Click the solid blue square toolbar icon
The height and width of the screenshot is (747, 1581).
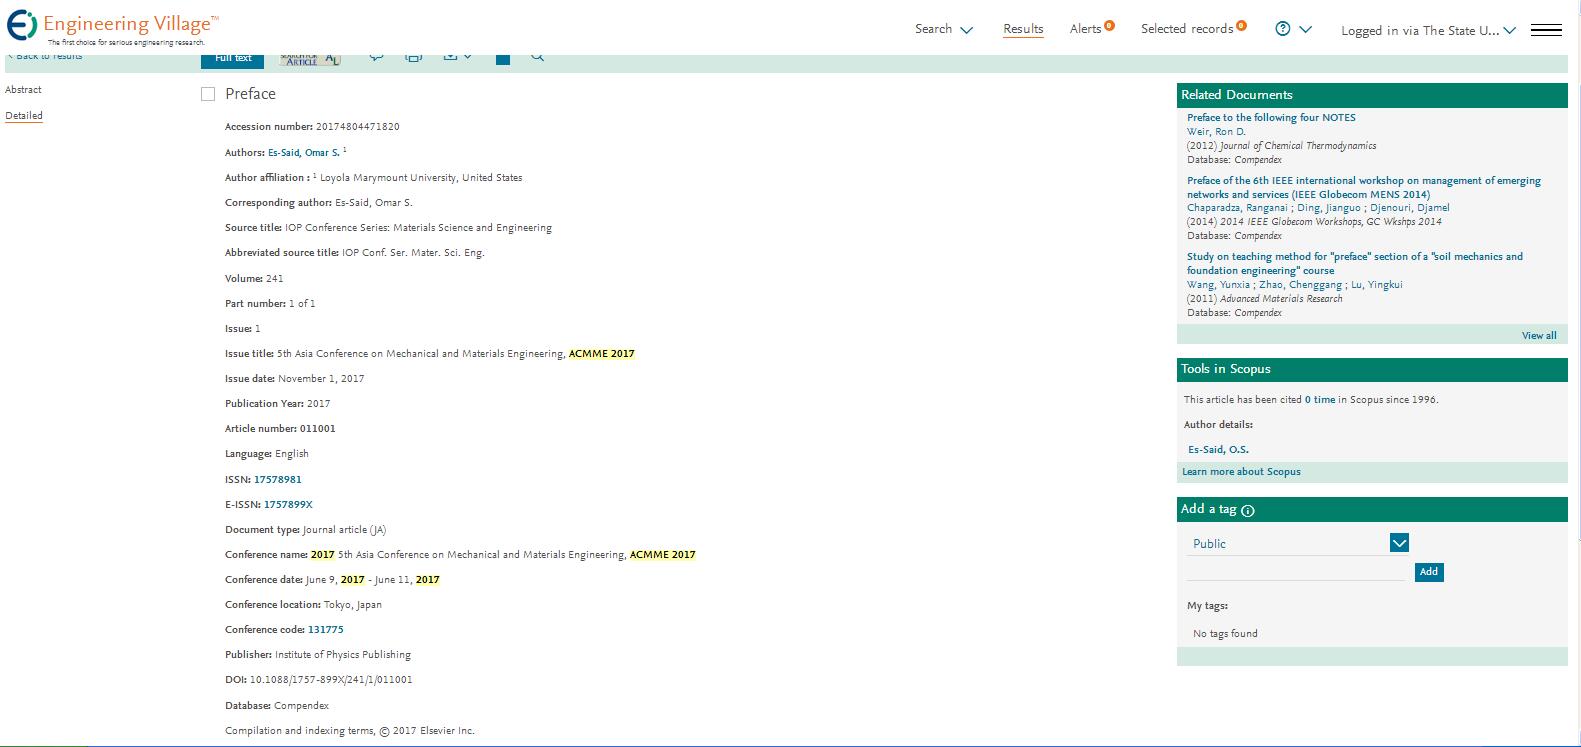coord(503,58)
